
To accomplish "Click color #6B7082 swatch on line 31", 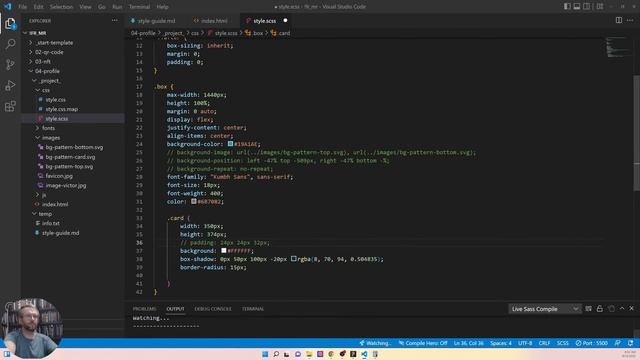I will [194, 201].
